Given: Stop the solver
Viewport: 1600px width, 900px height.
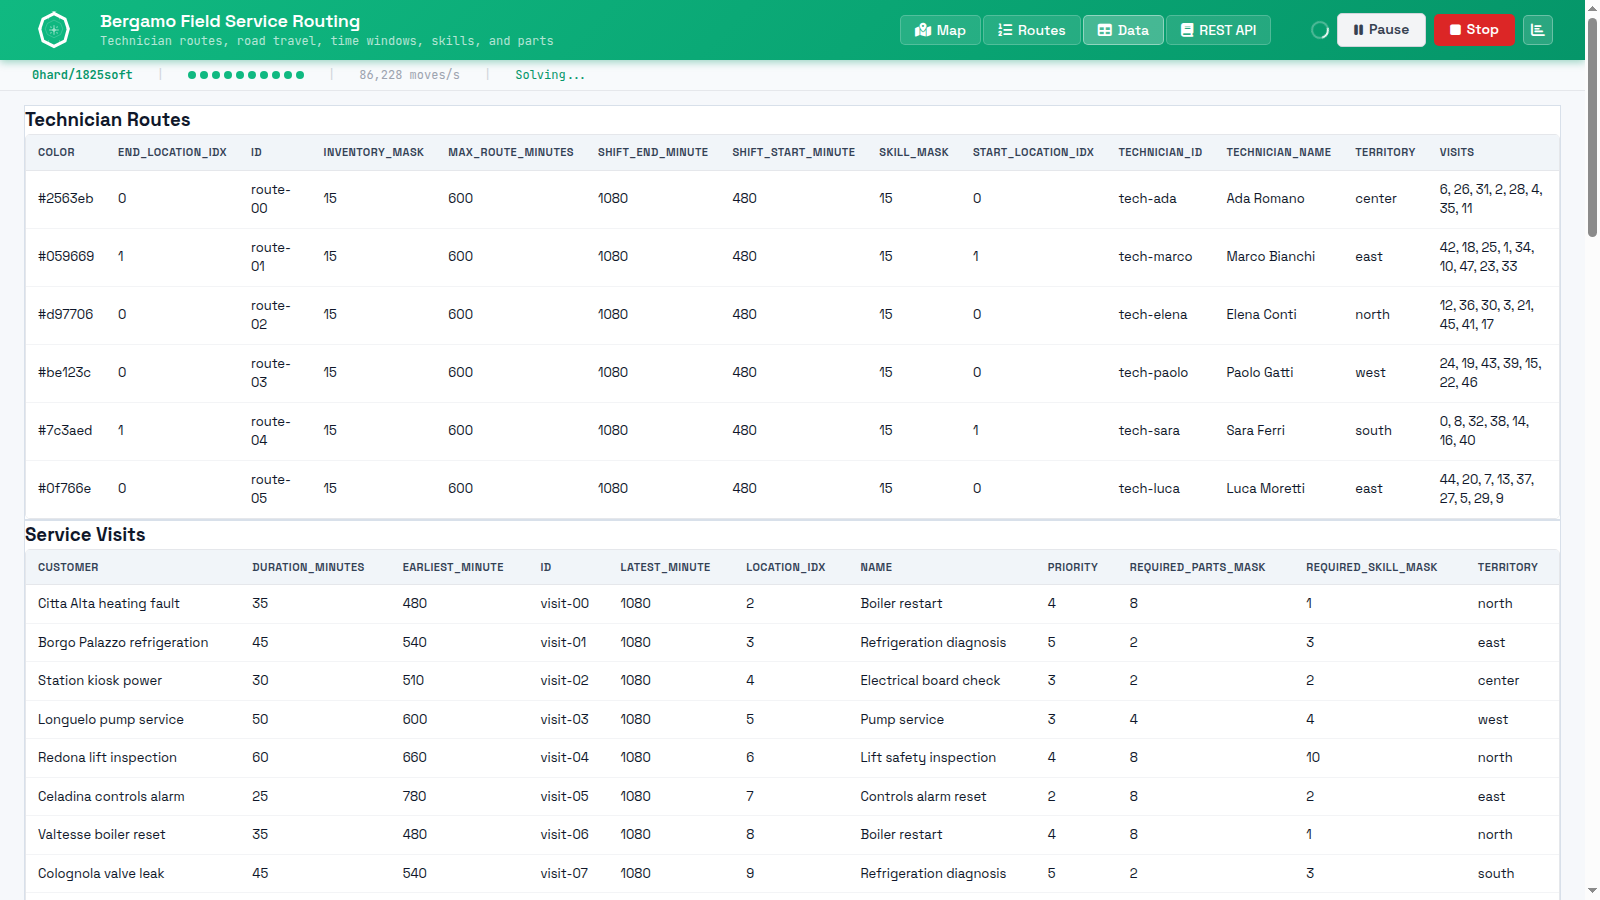Looking at the screenshot, I should [x=1474, y=30].
